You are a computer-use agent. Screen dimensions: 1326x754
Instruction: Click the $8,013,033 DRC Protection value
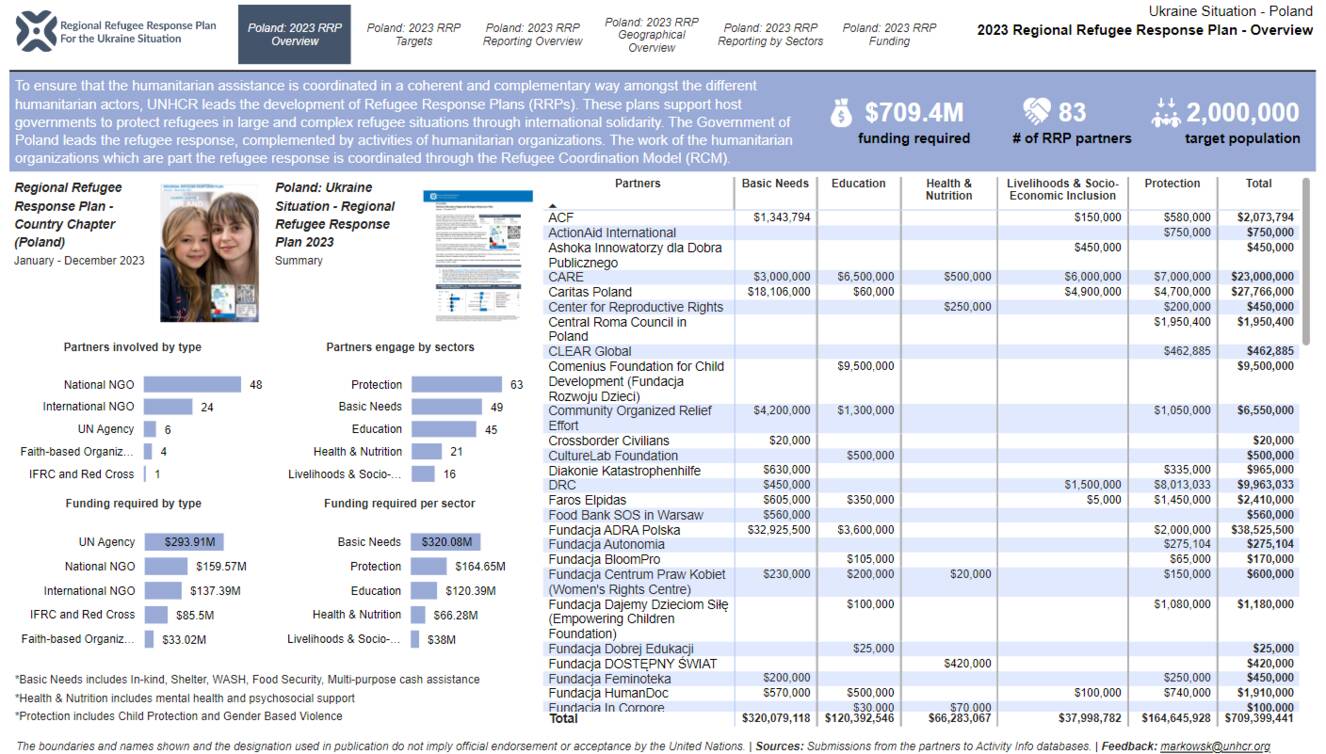(x=1182, y=485)
